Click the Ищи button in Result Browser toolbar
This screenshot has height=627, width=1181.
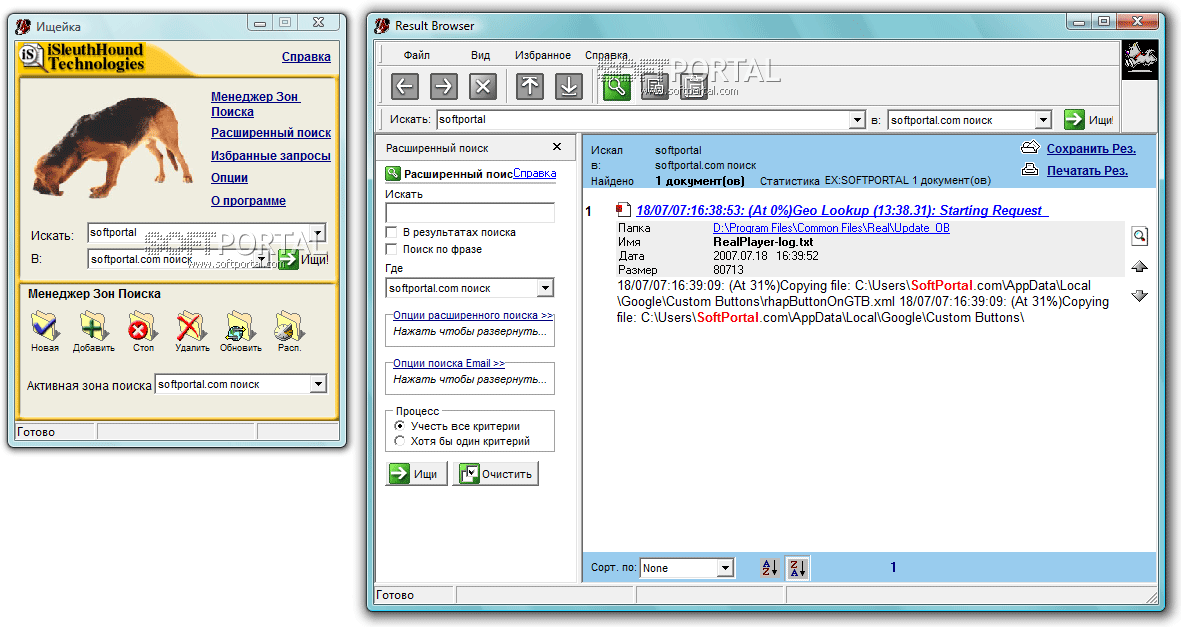[x=1088, y=120]
